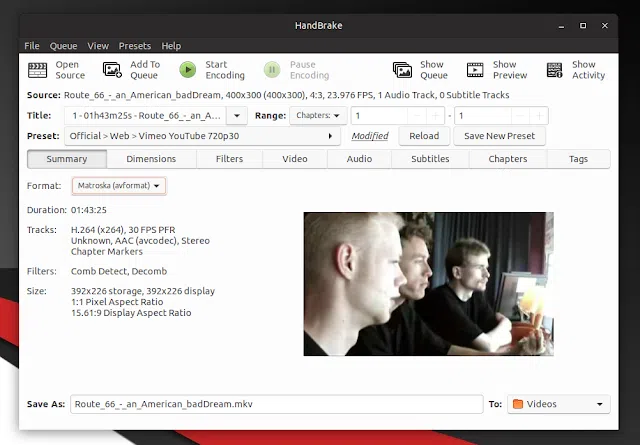Open the Preset selector menu
The image size is (640, 445).
pyautogui.click(x=202, y=136)
